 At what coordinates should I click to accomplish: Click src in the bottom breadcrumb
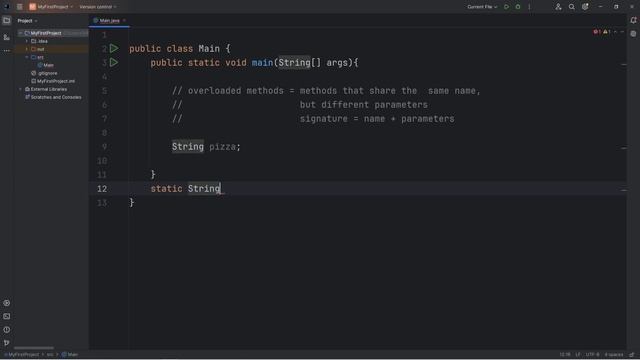pyautogui.click(x=50, y=355)
